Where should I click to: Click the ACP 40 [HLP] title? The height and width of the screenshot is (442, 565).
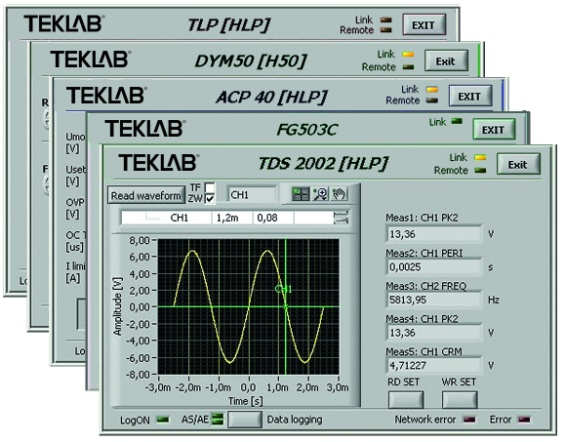tap(271, 97)
